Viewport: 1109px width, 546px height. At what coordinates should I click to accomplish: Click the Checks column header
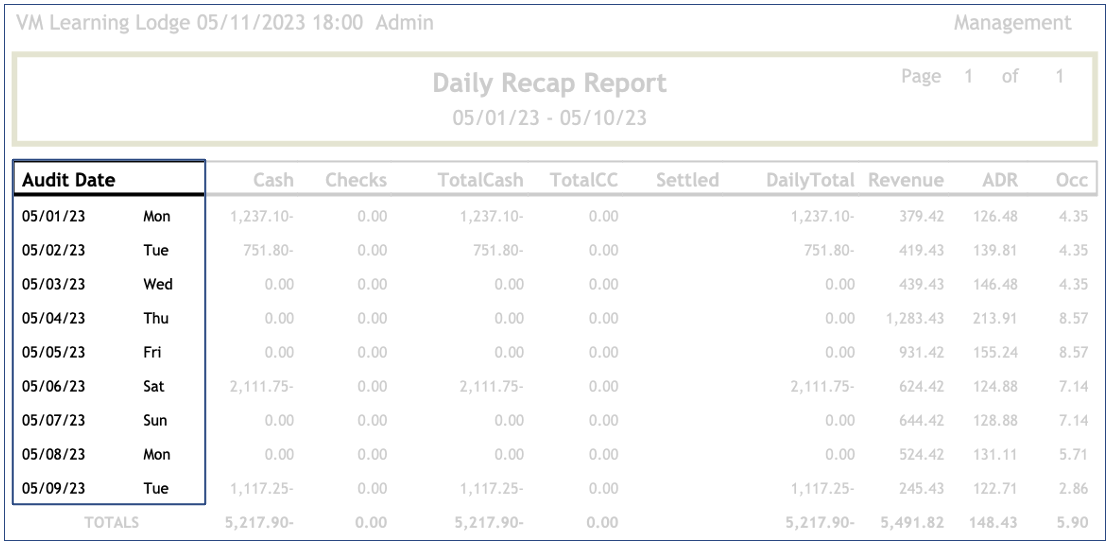click(x=355, y=180)
